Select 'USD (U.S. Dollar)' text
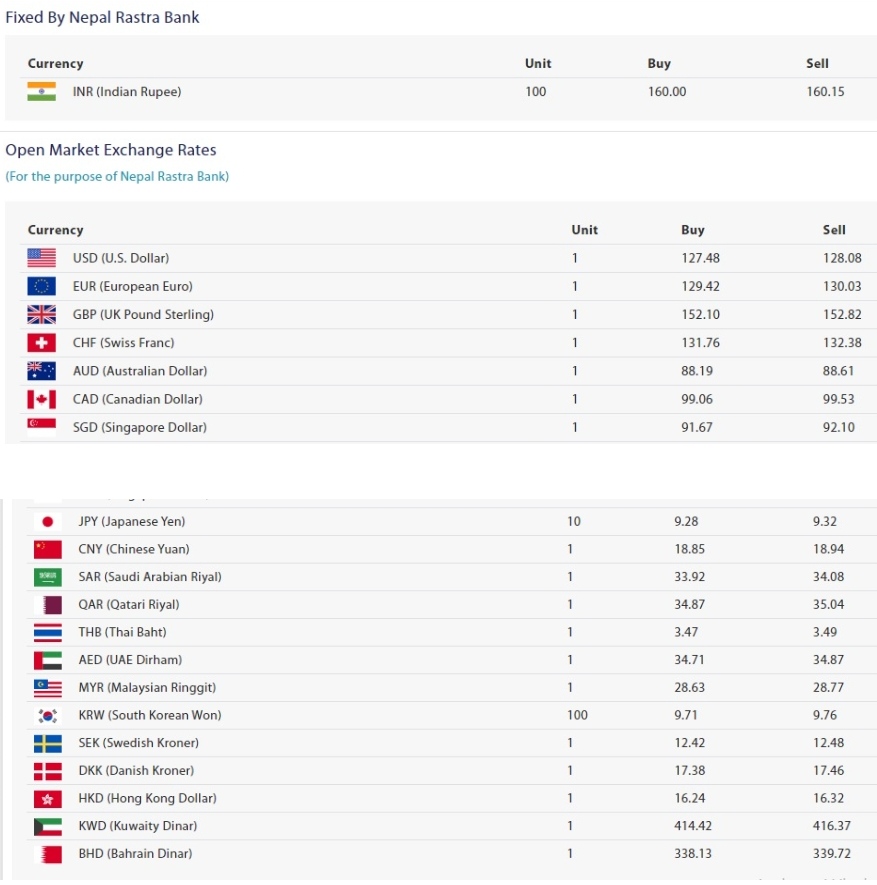 click(121, 258)
